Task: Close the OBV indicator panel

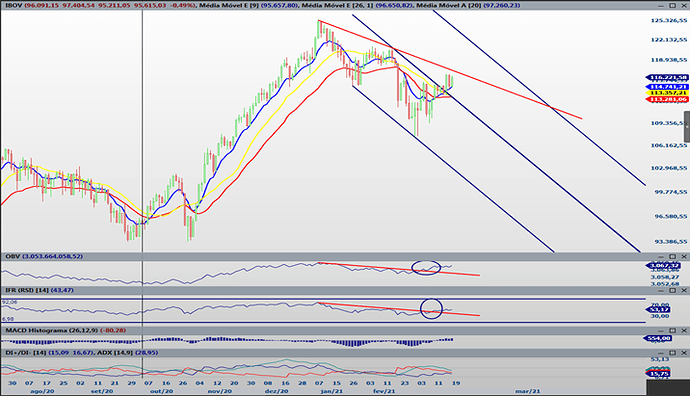Action: click(x=684, y=257)
